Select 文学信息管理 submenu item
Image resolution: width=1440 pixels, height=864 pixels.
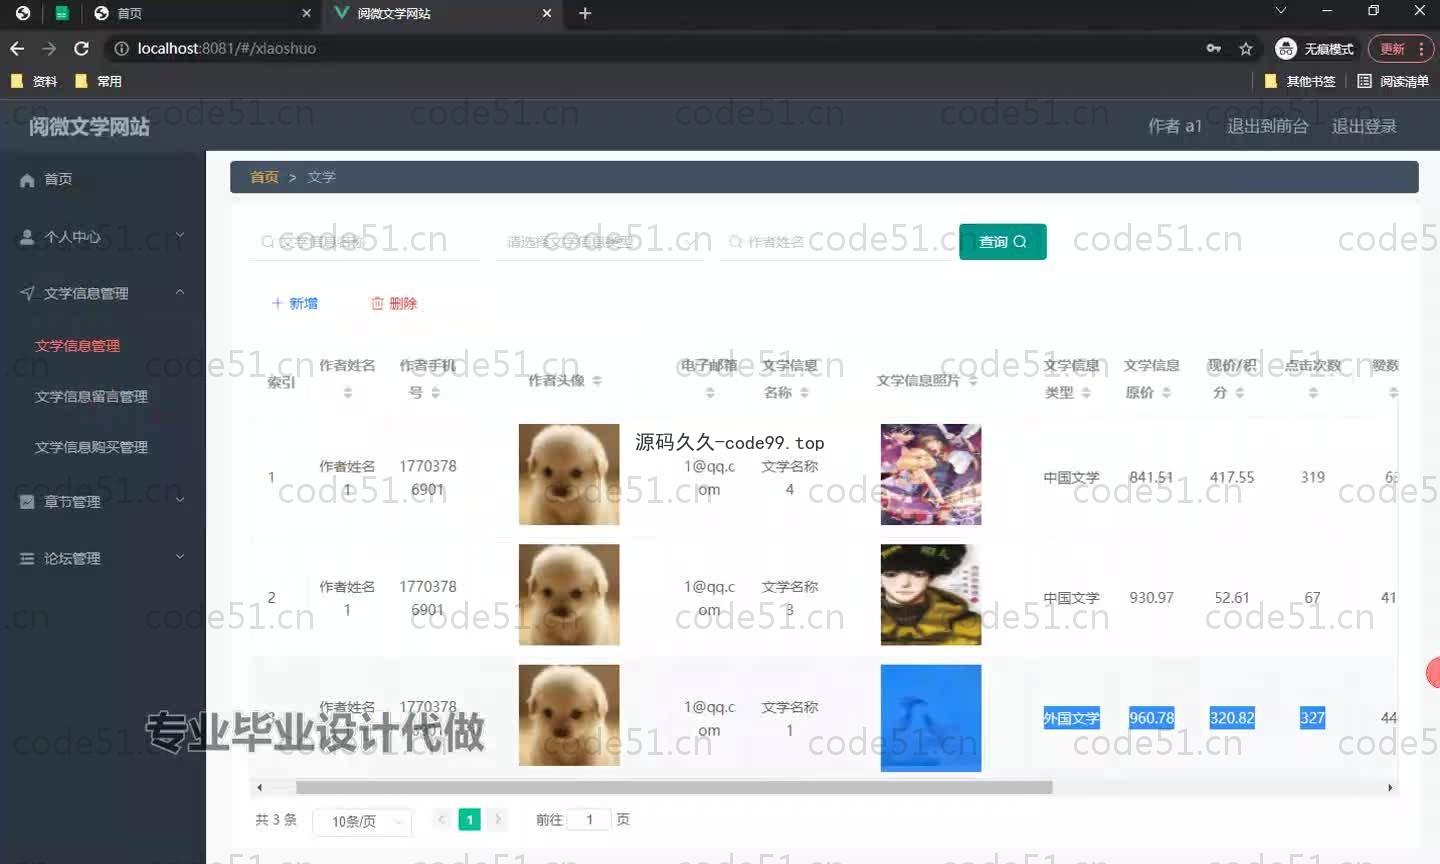tap(78, 346)
